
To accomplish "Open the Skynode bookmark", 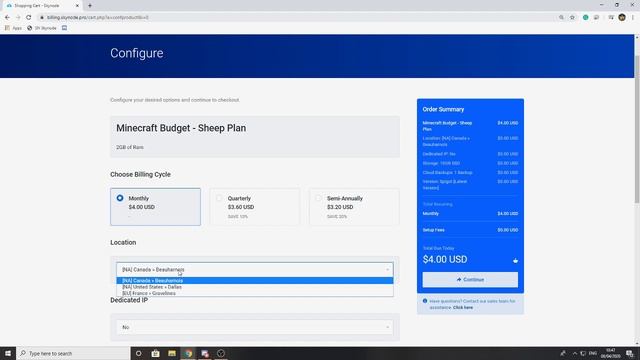I will pos(42,28).
